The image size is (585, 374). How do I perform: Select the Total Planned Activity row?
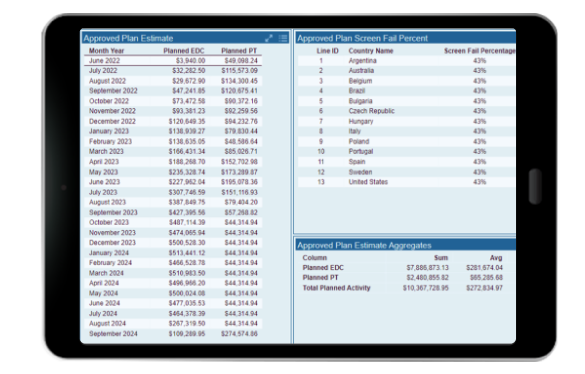point(403,288)
